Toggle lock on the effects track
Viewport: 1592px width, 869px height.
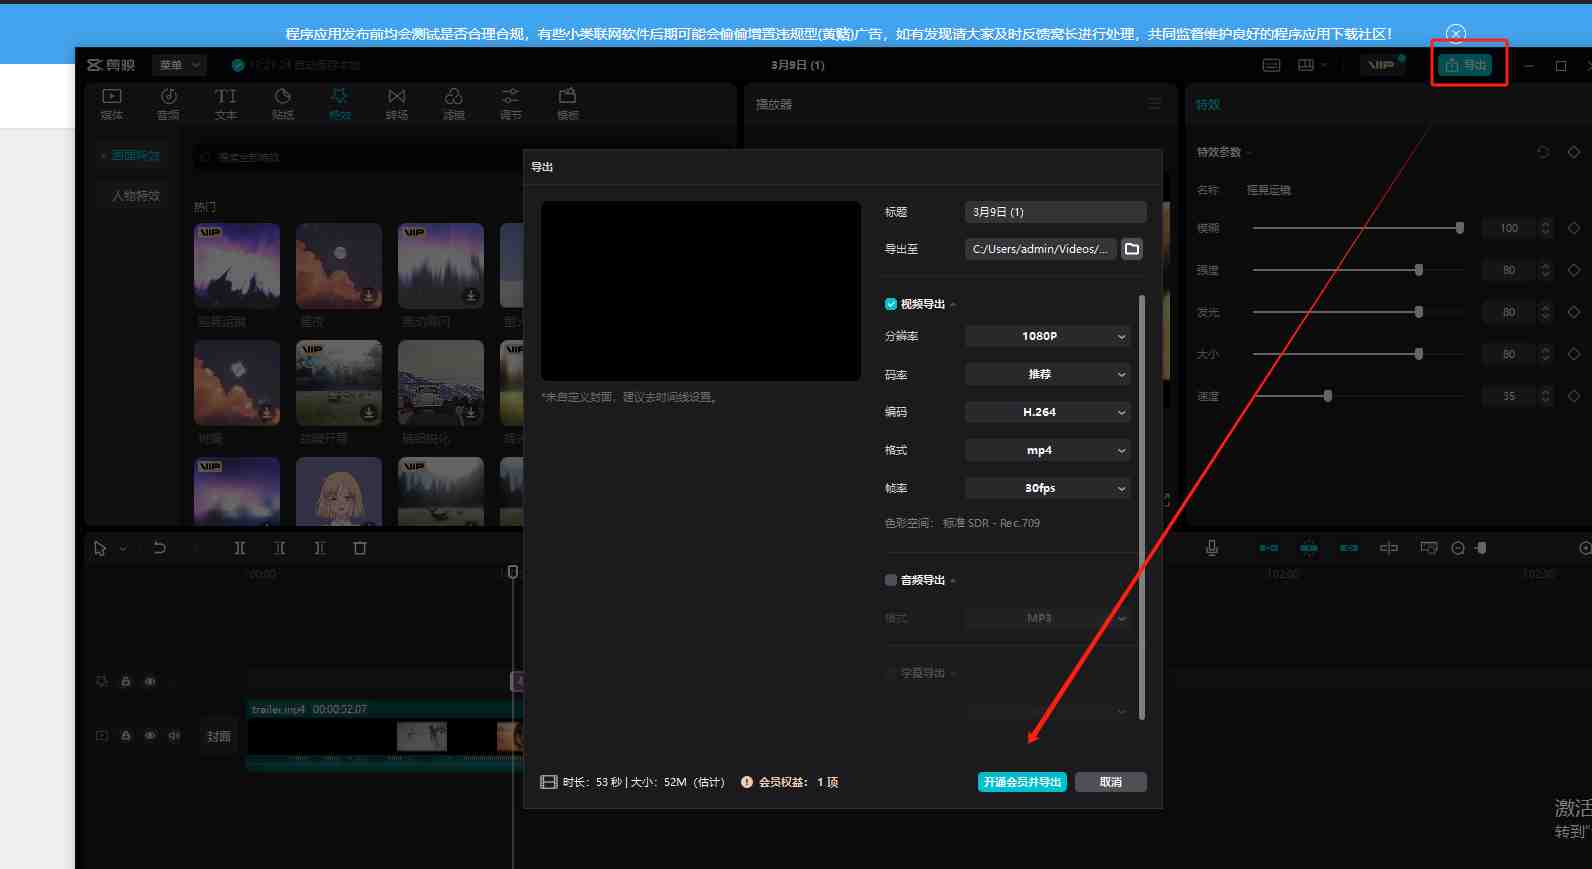click(x=126, y=681)
